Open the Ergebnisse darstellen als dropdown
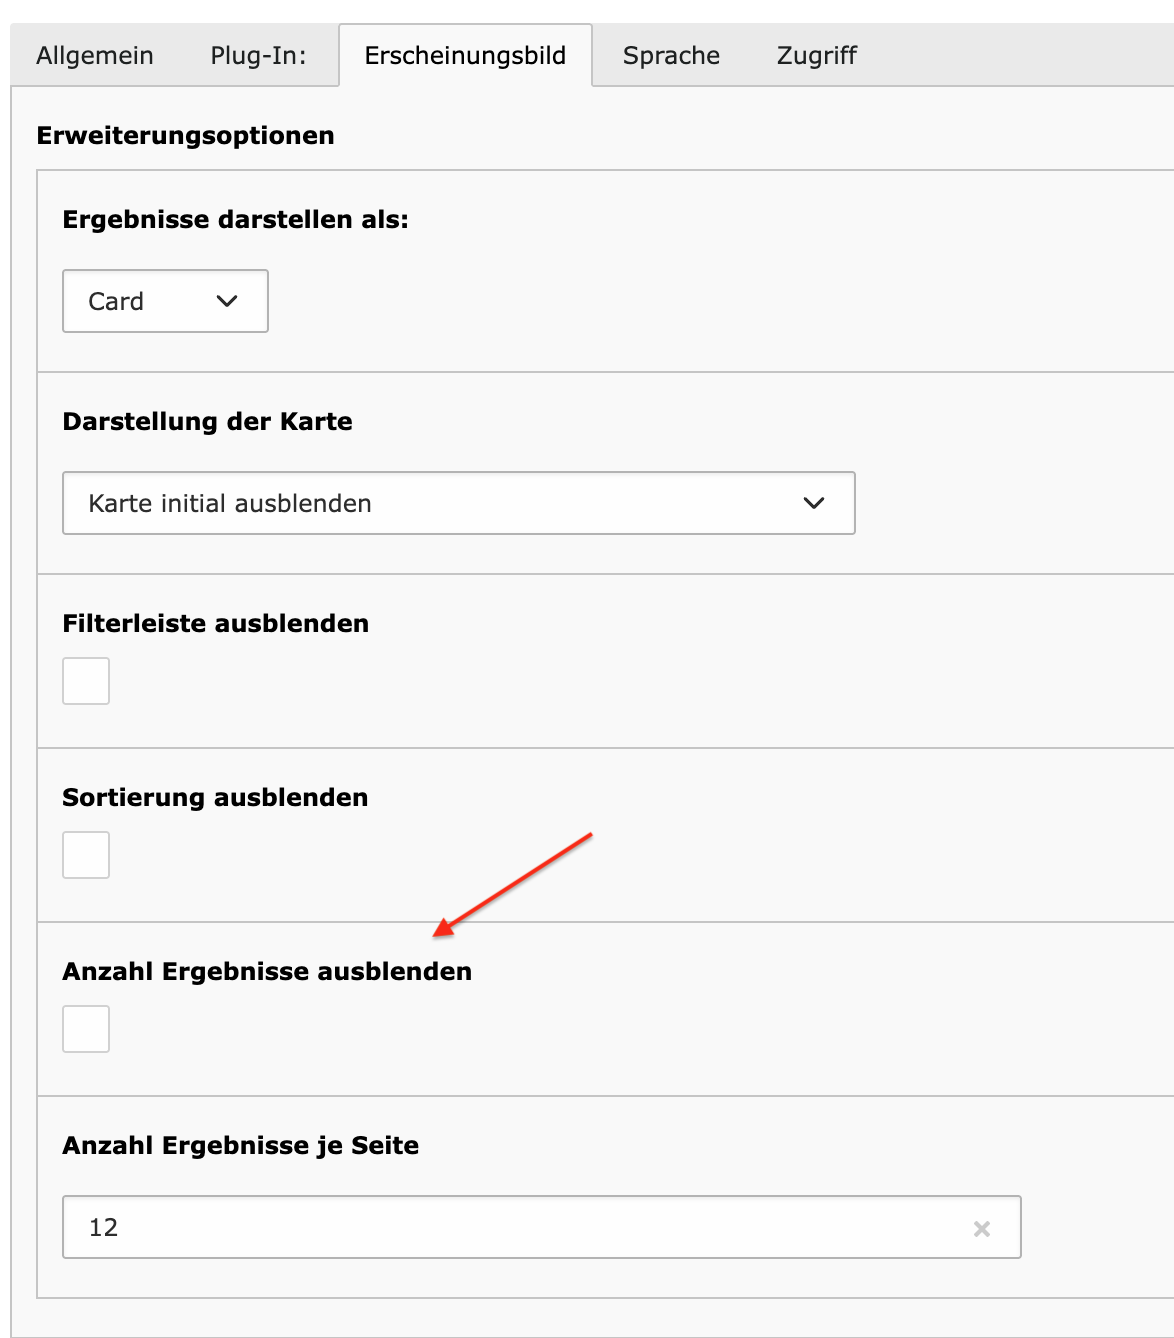The width and height of the screenshot is (1174, 1338). [165, 301]
